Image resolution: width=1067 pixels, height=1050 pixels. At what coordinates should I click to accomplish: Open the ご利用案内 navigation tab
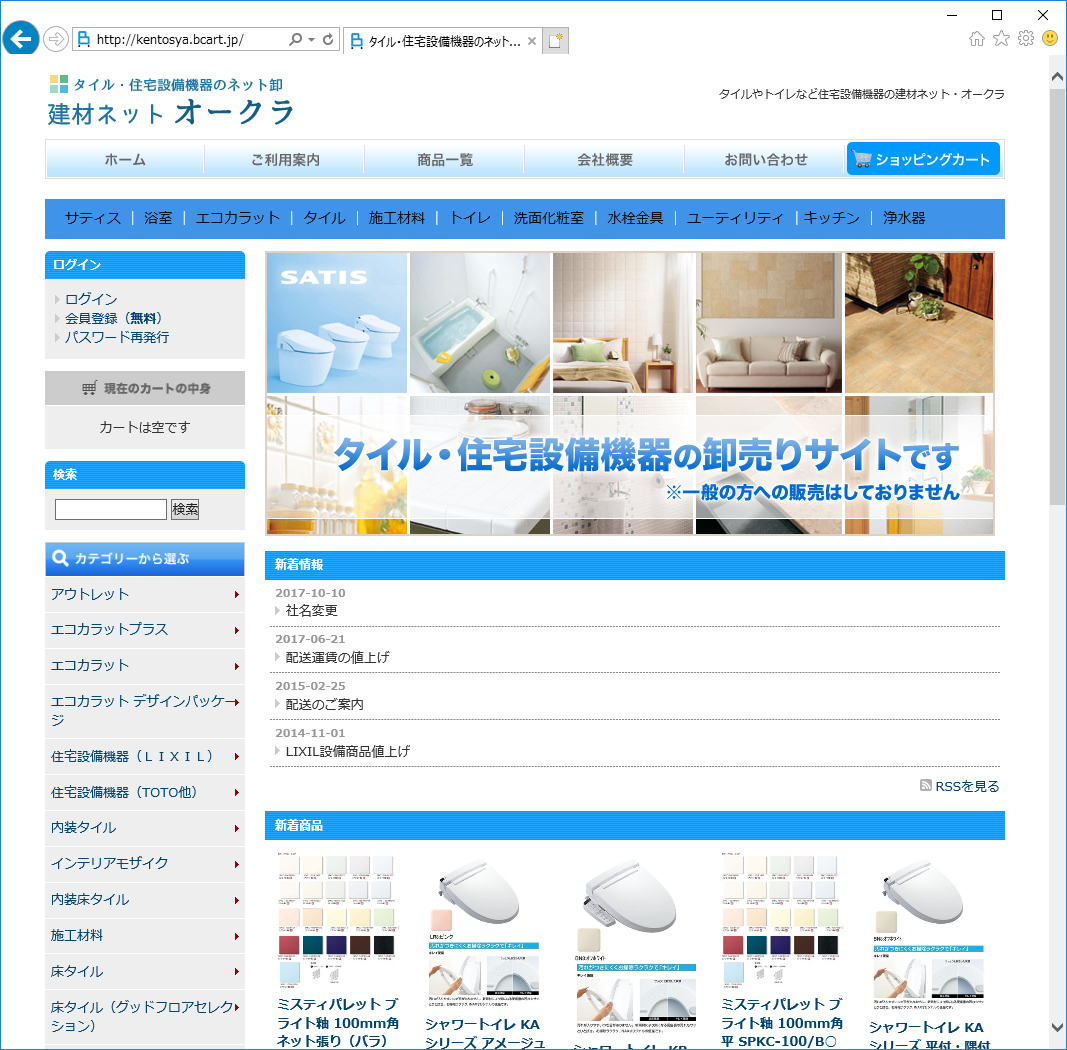[285, 160]
